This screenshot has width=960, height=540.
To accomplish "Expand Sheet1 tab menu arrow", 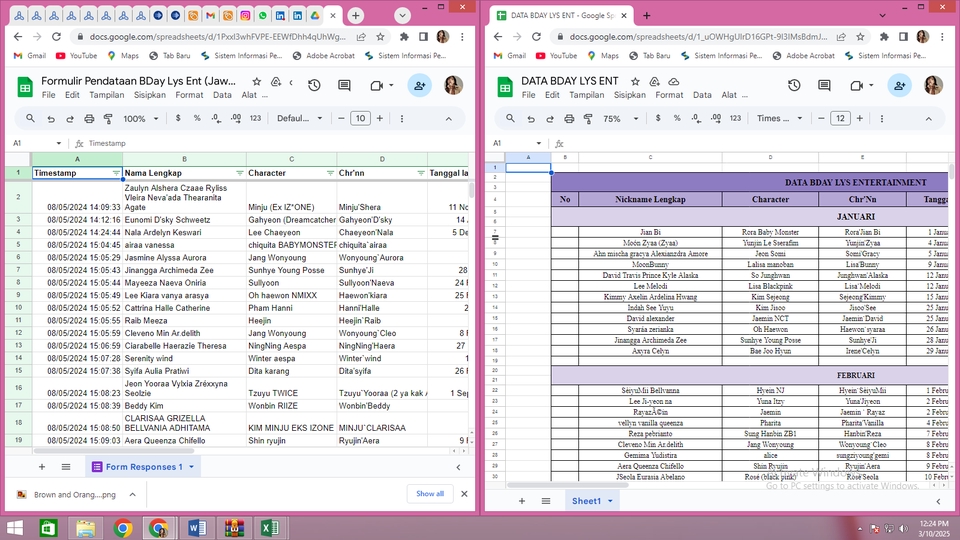I will tap(610, 501).
